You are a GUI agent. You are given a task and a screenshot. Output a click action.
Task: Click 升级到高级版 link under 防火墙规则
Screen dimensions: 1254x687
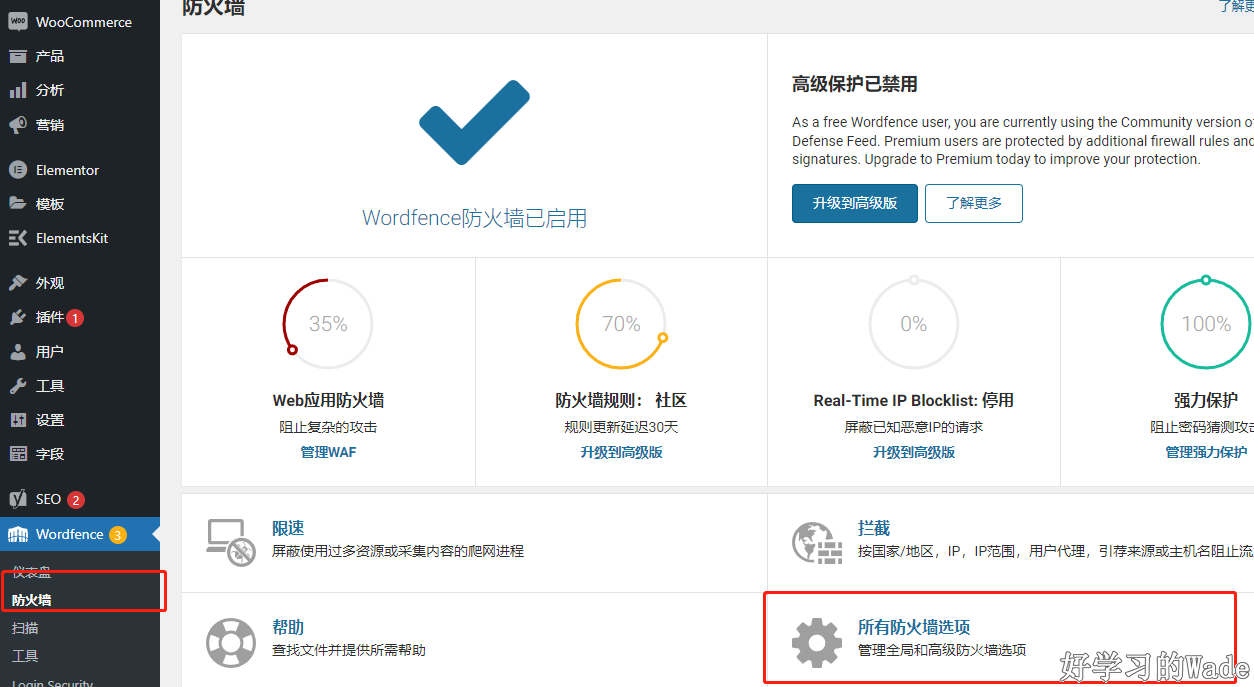click(x=621, y=452)
